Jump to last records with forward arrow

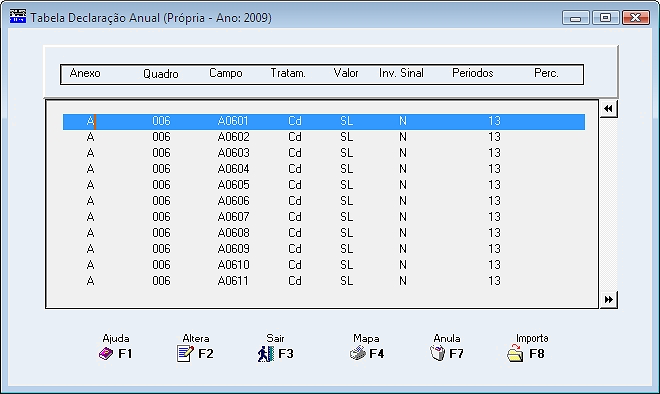608,299
